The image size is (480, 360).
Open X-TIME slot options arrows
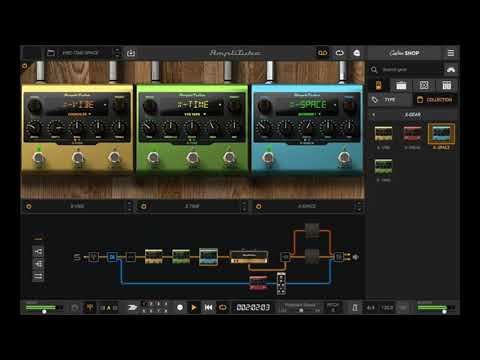point(244,206)
